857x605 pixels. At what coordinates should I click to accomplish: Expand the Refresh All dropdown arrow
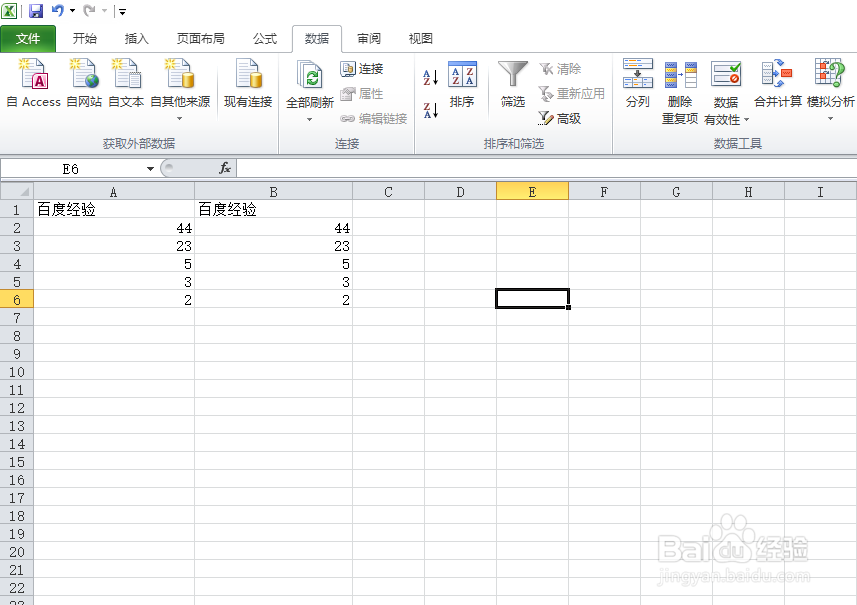[x=309, y=119]
